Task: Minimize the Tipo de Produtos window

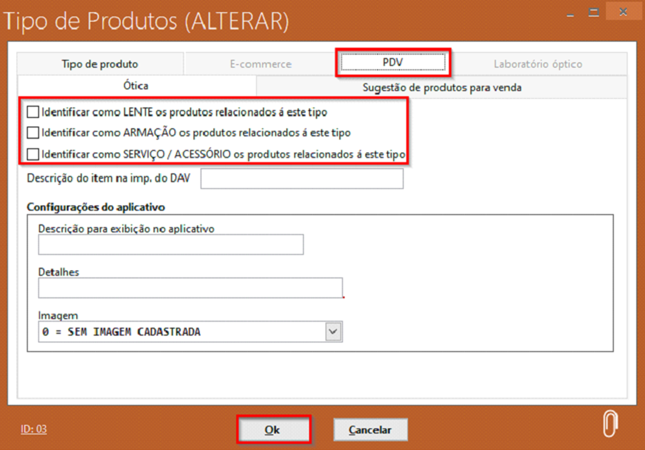Action: point(567,14)
